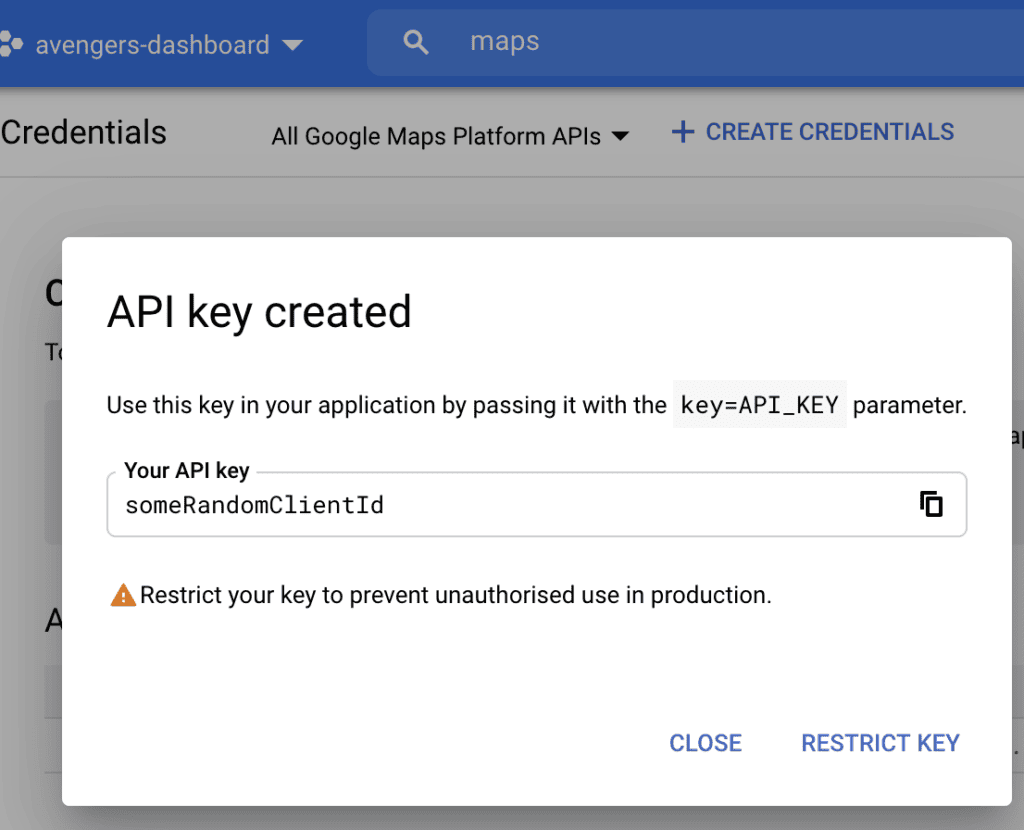This screenshot has height=830, width=1024.
Task: Click RESTRICT KEY in the dialog
Action: pos(880,742)
